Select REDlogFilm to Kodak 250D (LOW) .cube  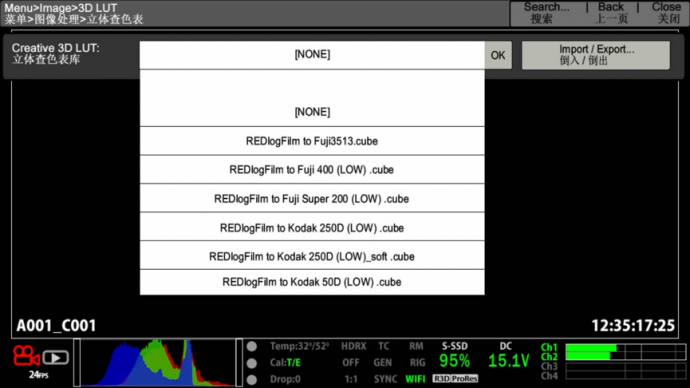coord(312,228)
